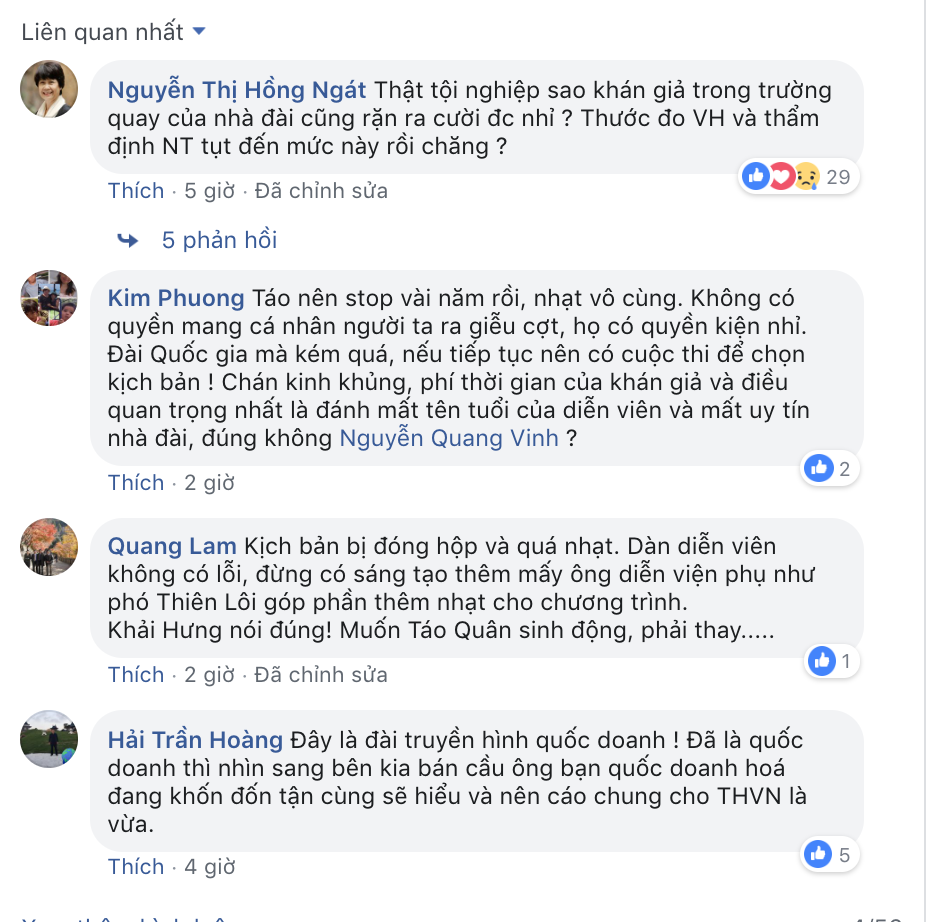Expand the '5 phản hồi' replies thread
Screen dimensions: 926x922
219,240
